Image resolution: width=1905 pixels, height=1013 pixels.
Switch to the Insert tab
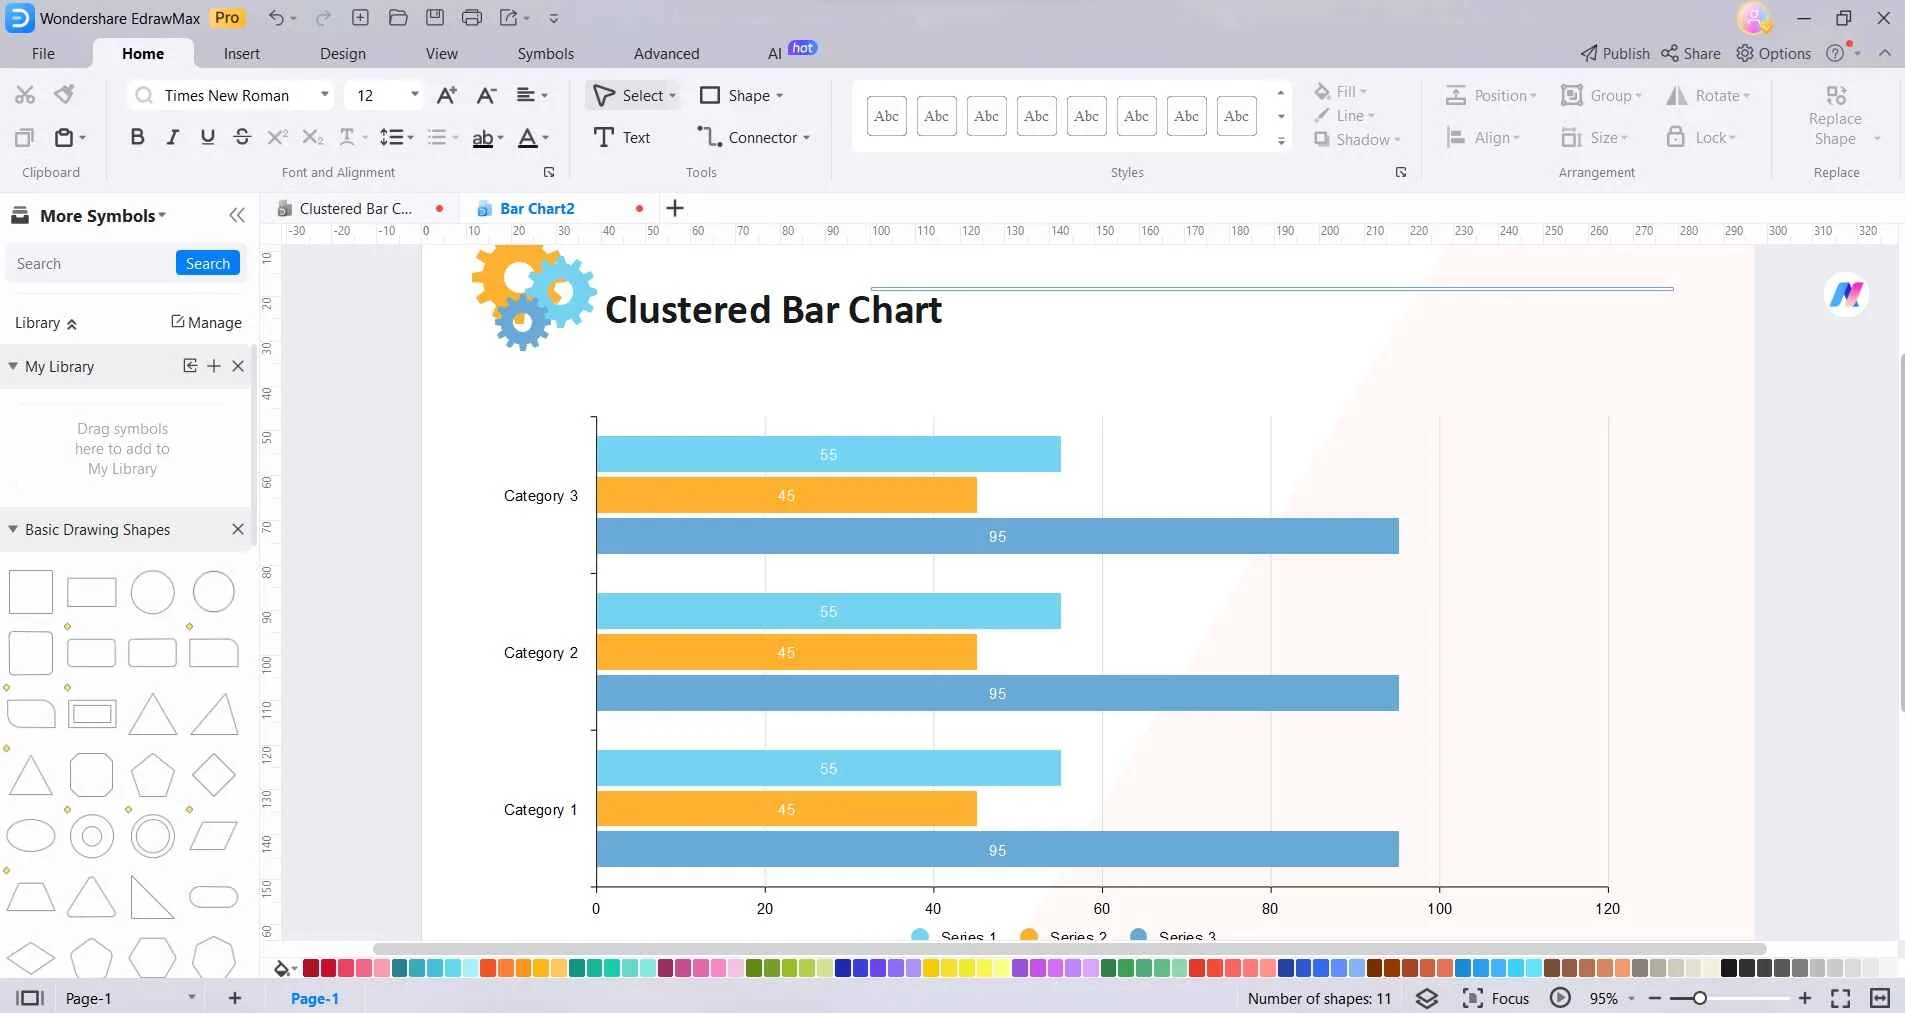coord(241,53)
